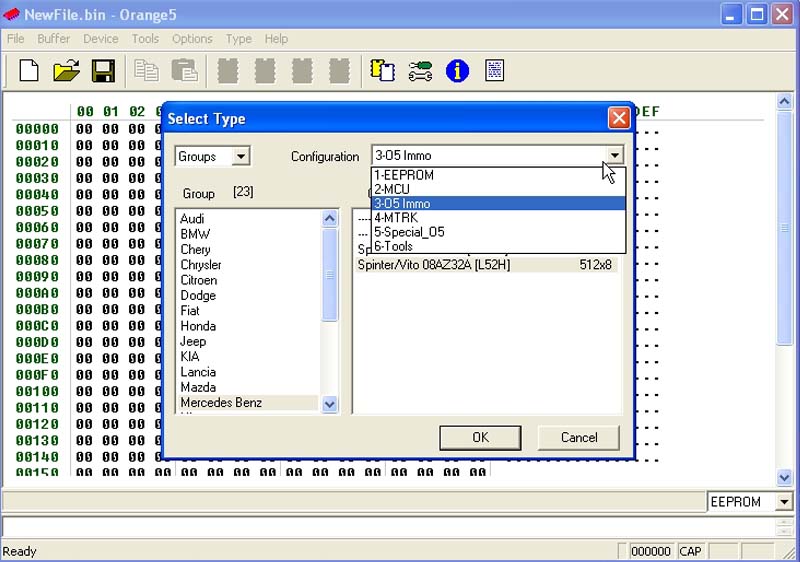The width and height of the screenshot is (800, 562).
Task: Click the fourth gray chip icon
Action: [x=339, y=70]
